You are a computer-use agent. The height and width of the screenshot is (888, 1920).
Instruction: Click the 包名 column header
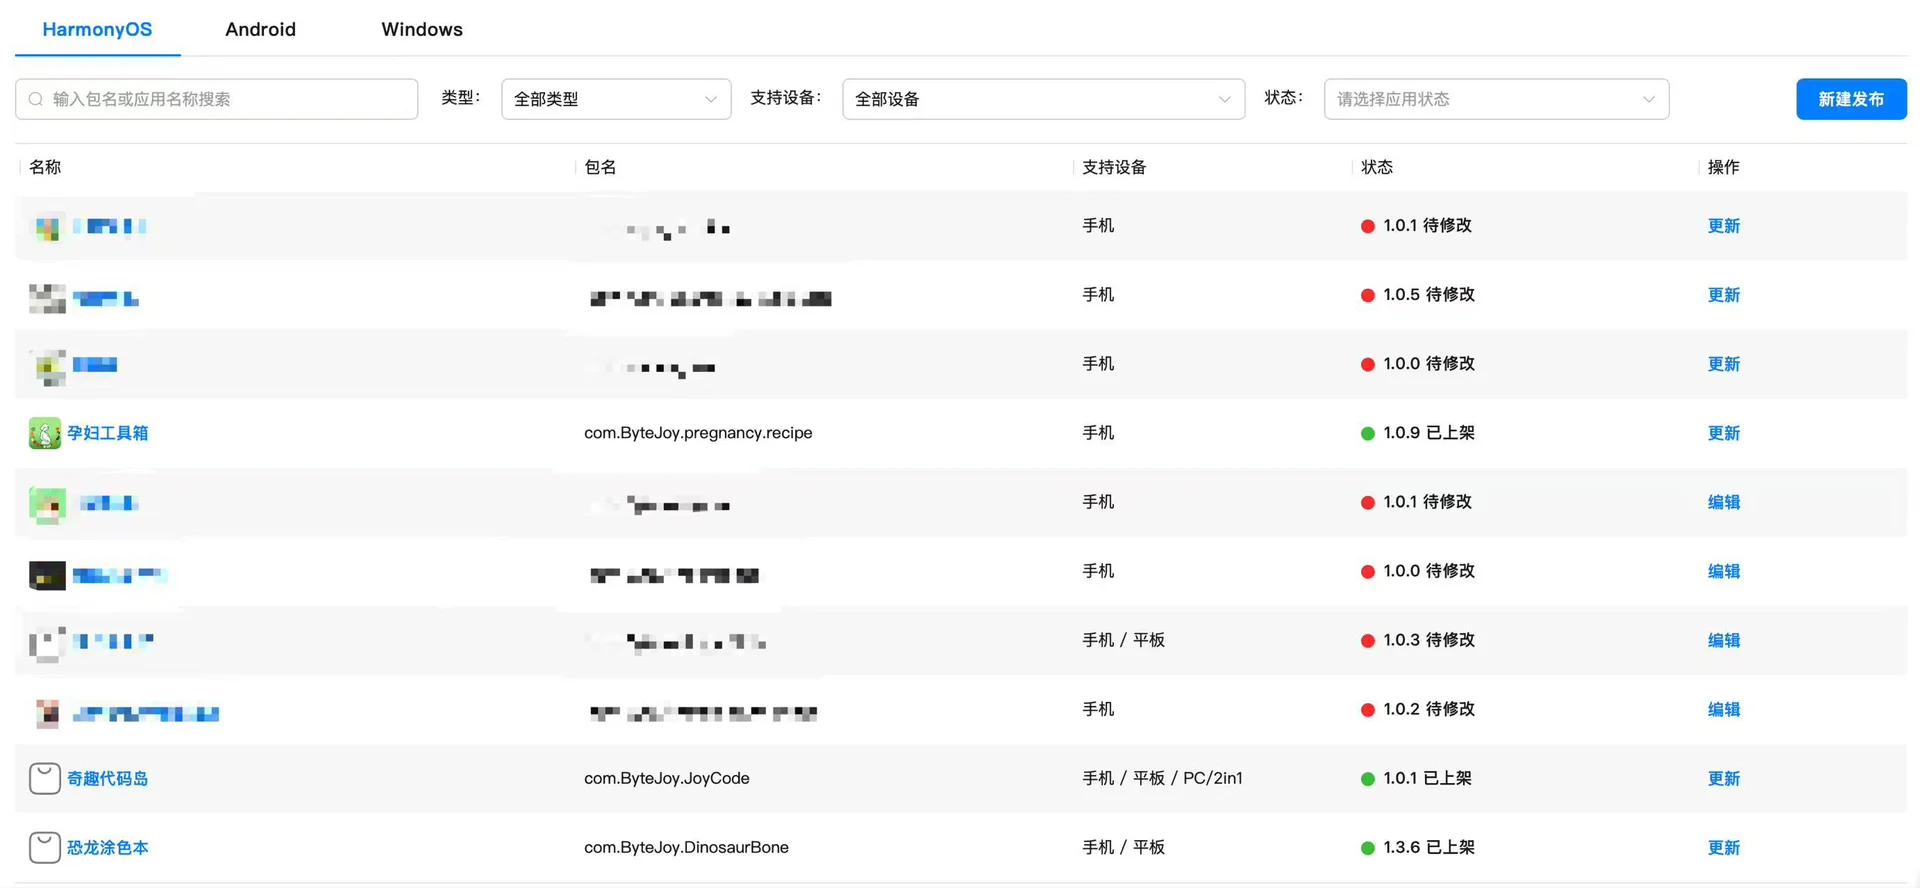click(x=600, y=167)
